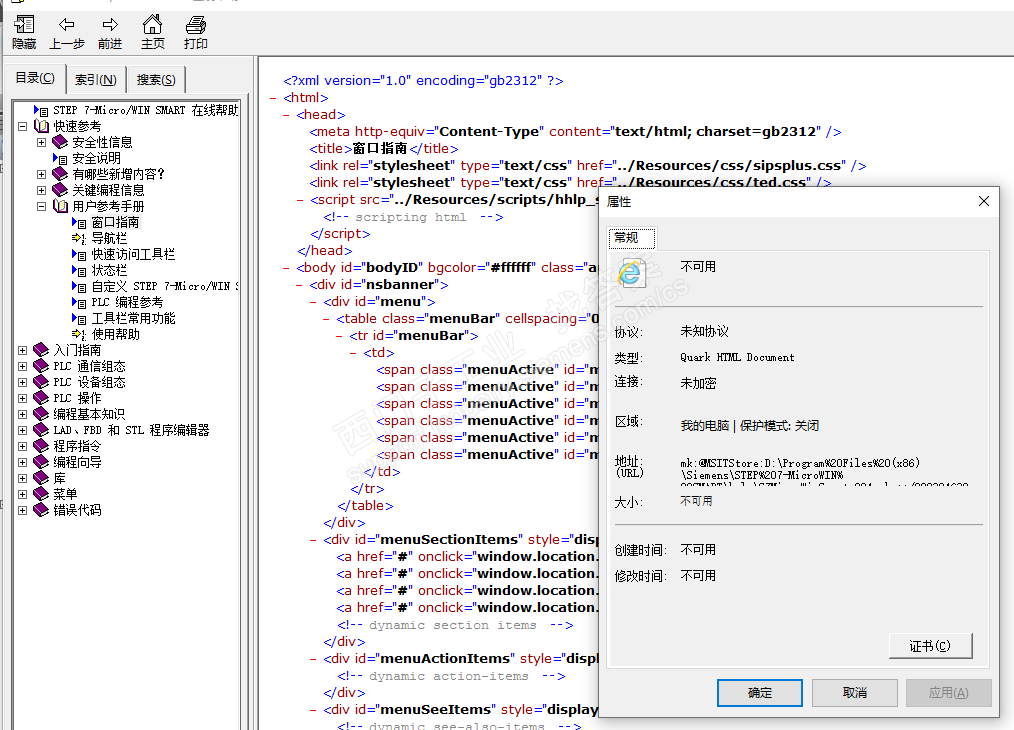Select the PLC 操作 tree item
The image size is (1014, 730).
point(77,398)
